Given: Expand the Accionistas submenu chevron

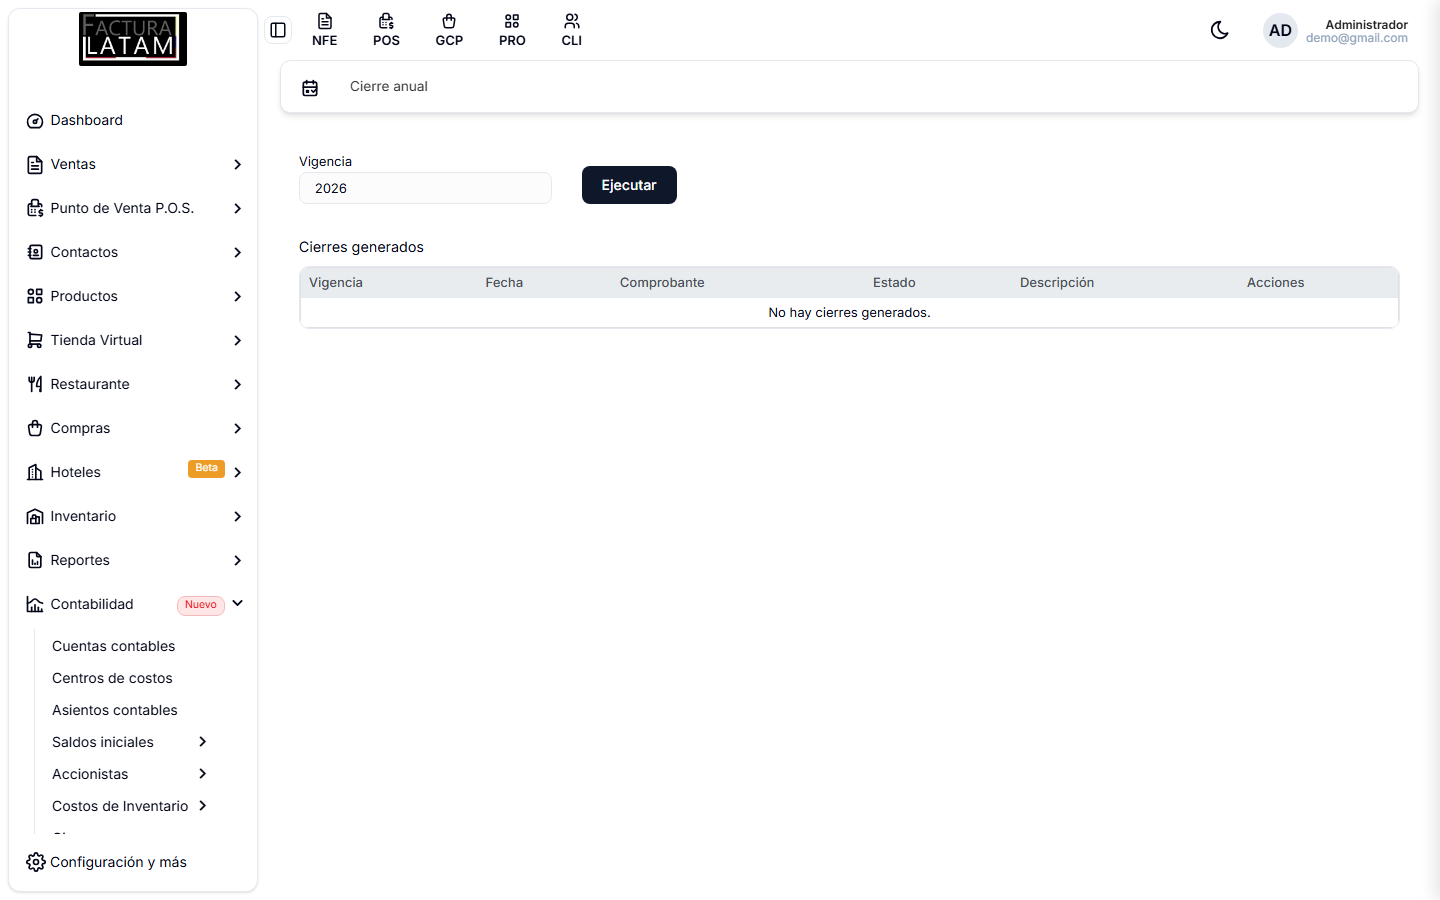Looking at the screenshot, I should coord(202,774).
